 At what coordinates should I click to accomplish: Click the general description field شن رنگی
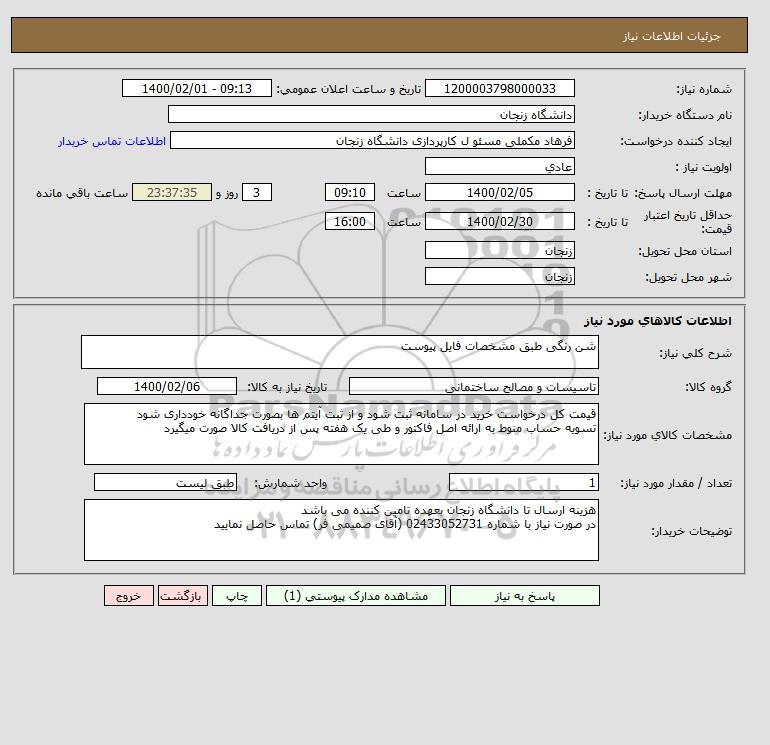(x=340, y=352)
